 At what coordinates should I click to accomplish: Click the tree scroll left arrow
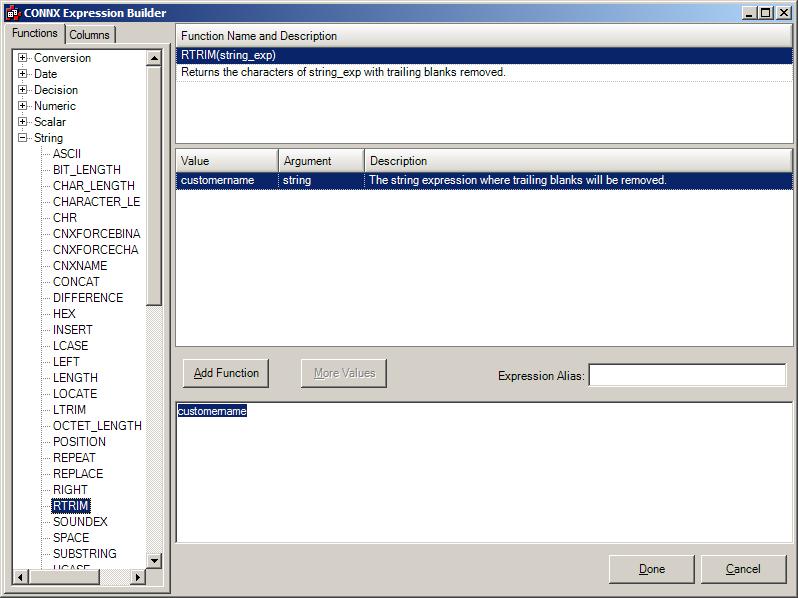(20, 577)
